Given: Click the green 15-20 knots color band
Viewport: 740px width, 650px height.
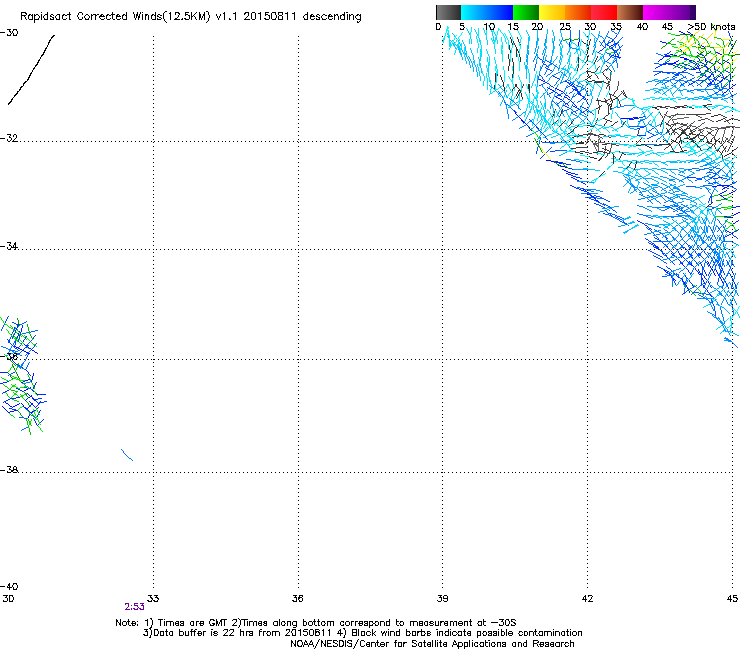Looking at the screenshot, I should 526,12.
